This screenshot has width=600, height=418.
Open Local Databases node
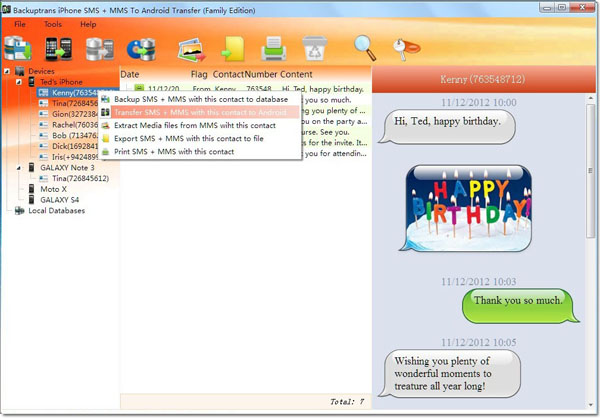[57, 211]
